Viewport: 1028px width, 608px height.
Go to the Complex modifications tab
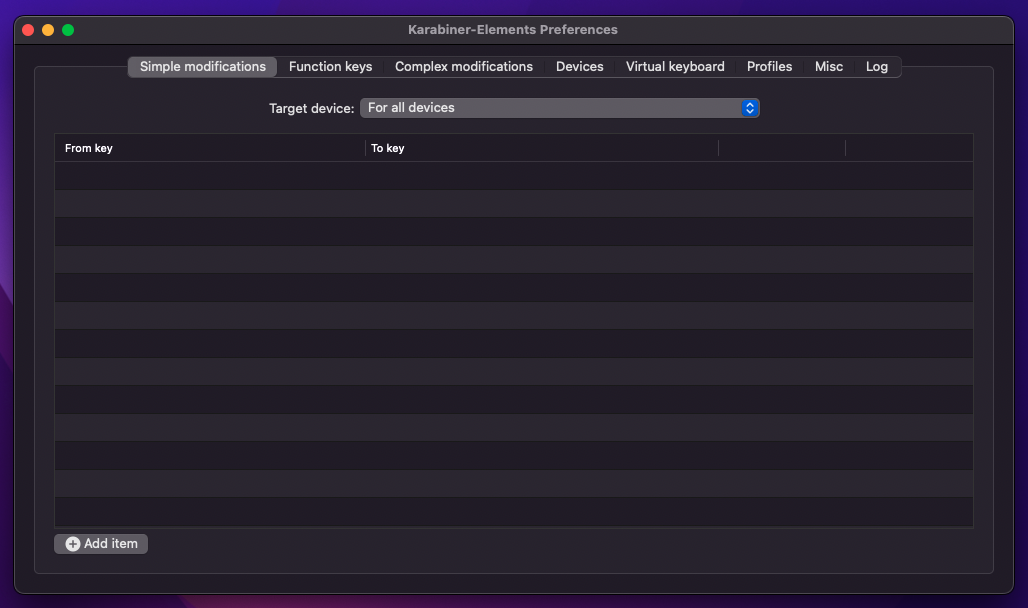pos(464,67)
